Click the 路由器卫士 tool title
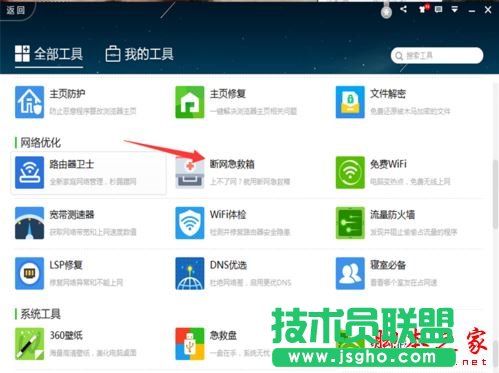 tap(72, 164)
